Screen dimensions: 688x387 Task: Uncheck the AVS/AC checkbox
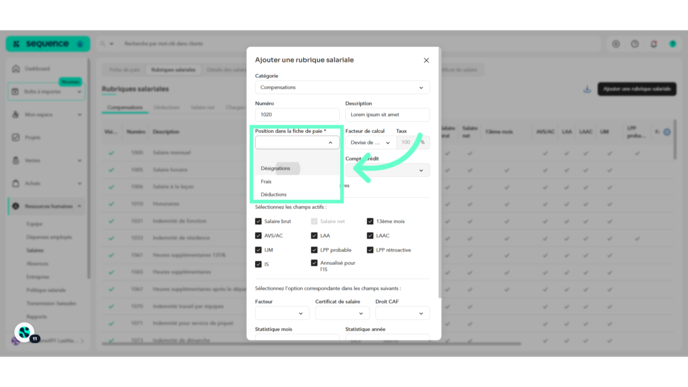click(258, 236)
